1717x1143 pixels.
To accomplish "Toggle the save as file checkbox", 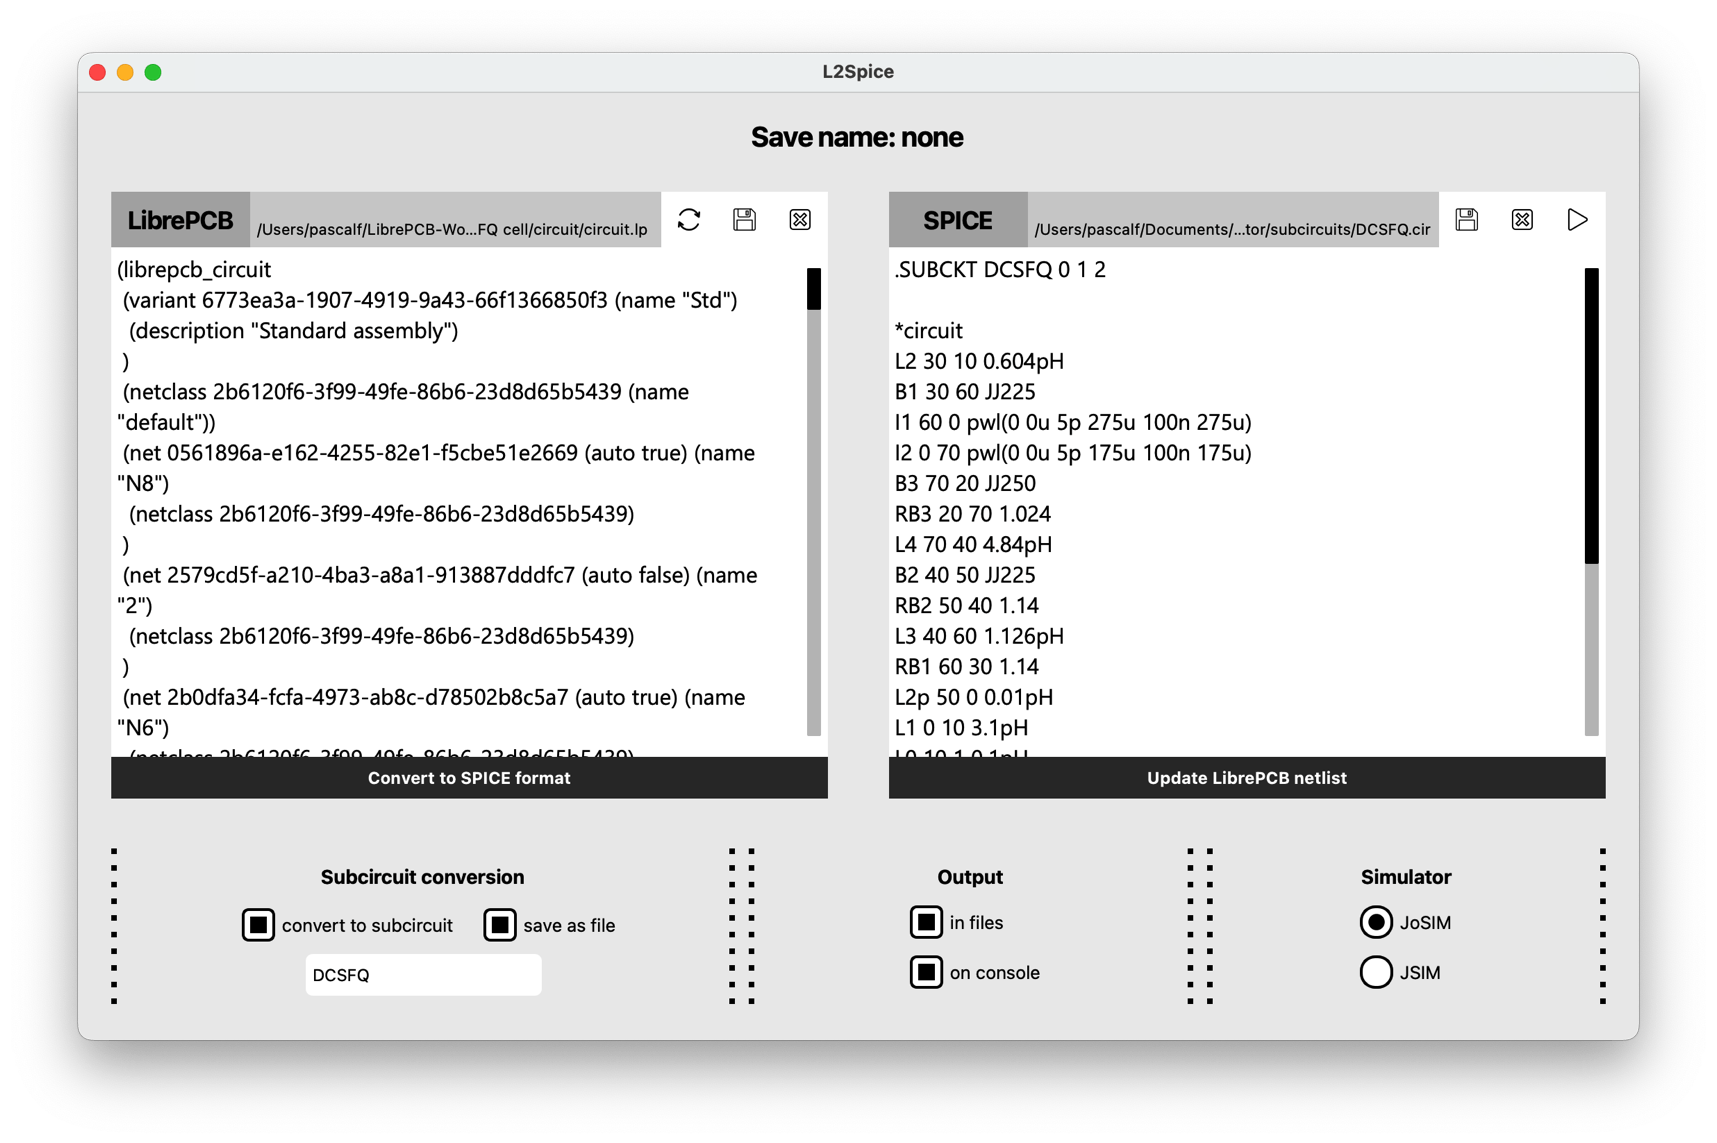I will 500,925.
